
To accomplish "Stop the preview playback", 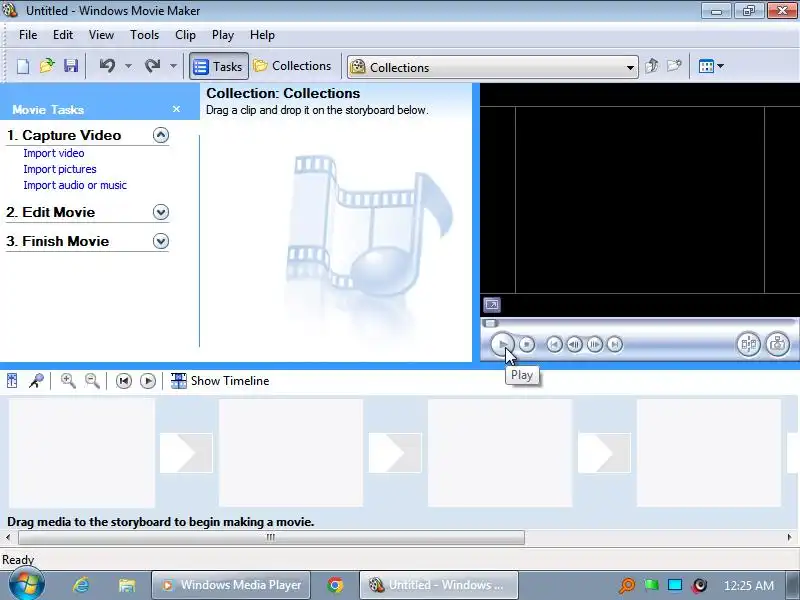I will (527, 344).
